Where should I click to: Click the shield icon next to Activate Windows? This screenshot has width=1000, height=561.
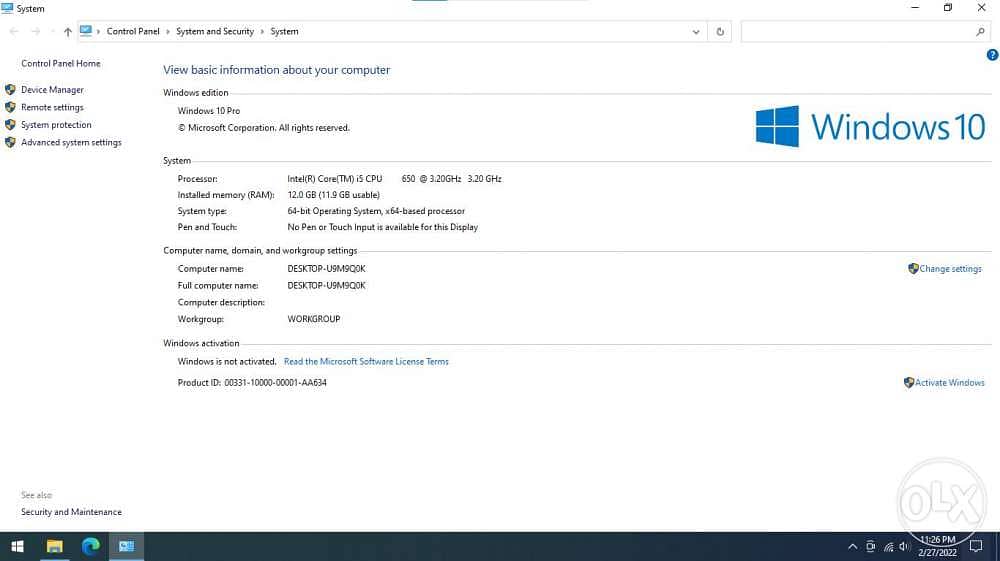[909, 382]
